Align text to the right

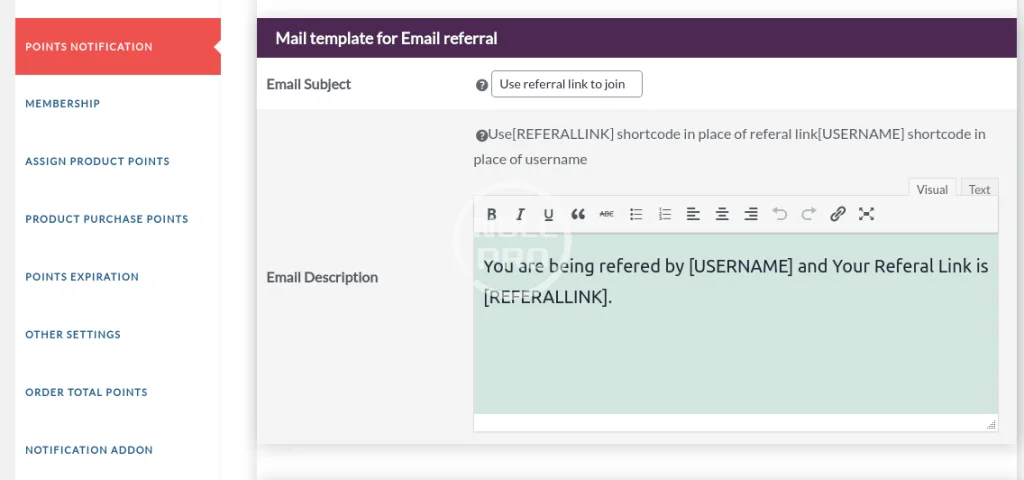(x=751, y=214)
